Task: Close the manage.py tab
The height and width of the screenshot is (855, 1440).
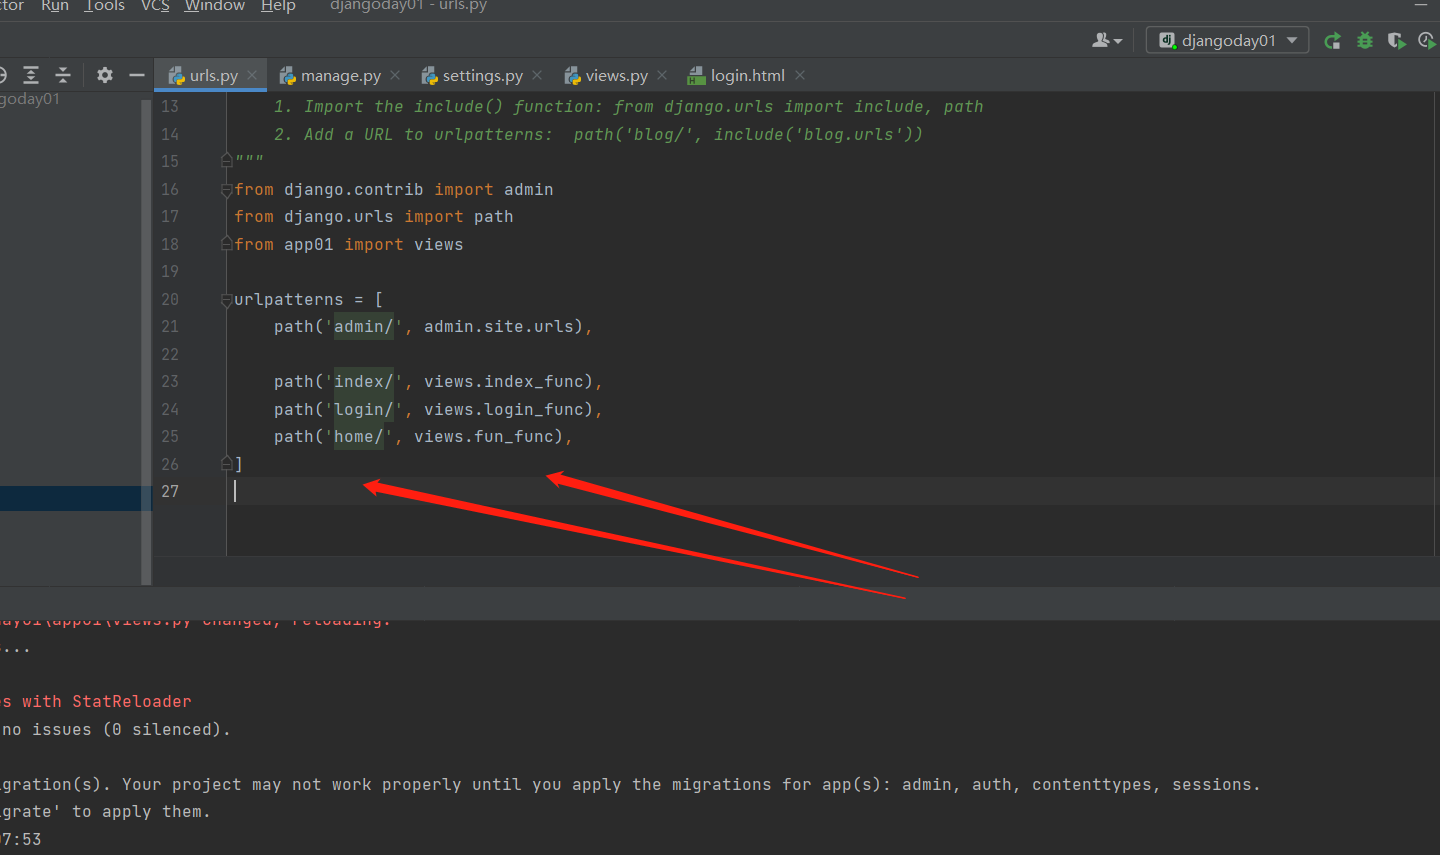Action: (395, 75)
